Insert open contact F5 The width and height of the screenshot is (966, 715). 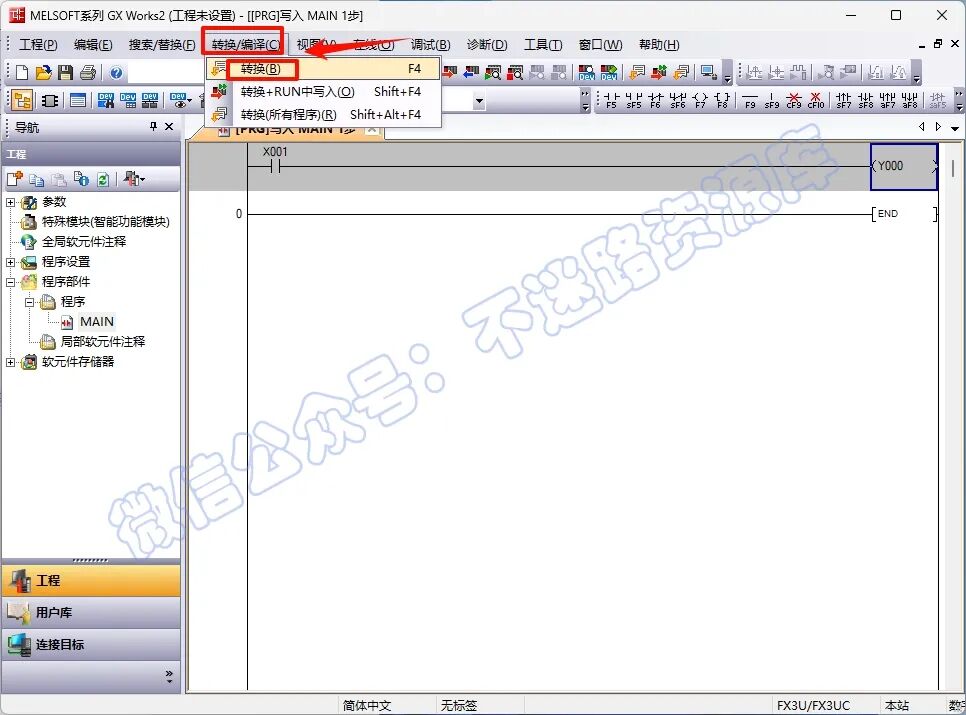click(611, 100)
